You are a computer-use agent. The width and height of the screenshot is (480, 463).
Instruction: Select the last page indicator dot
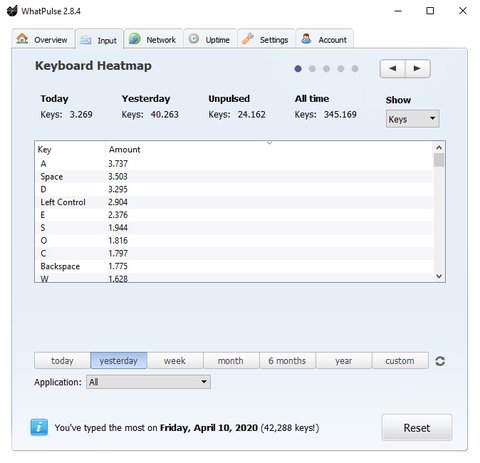pos(355,69)
